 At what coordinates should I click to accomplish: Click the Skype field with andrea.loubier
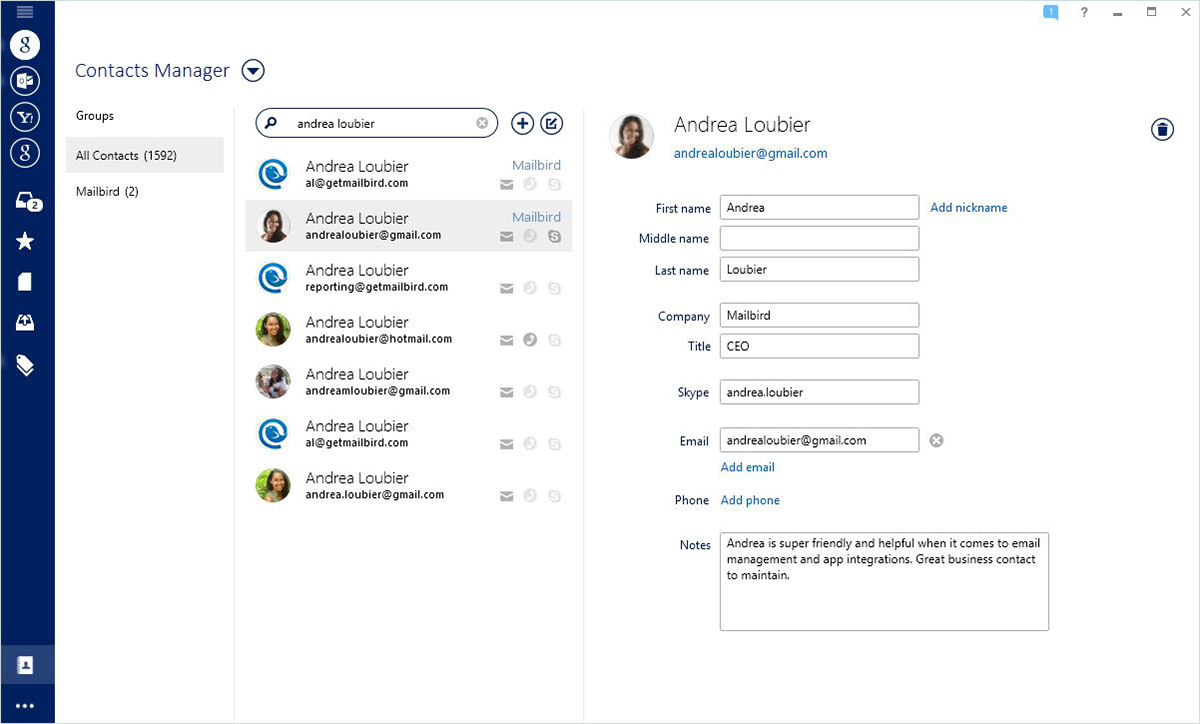pyautogui.click(x=819, y=392)
